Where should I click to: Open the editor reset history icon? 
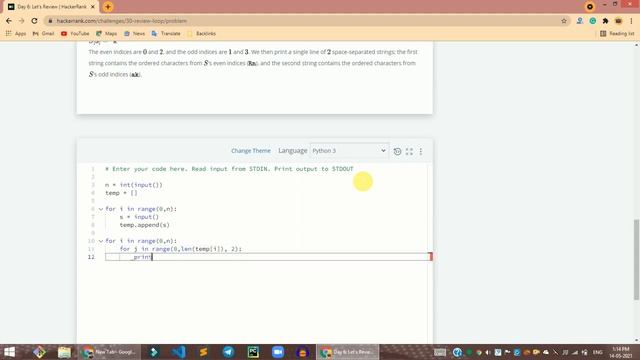(x=397, y=151)
